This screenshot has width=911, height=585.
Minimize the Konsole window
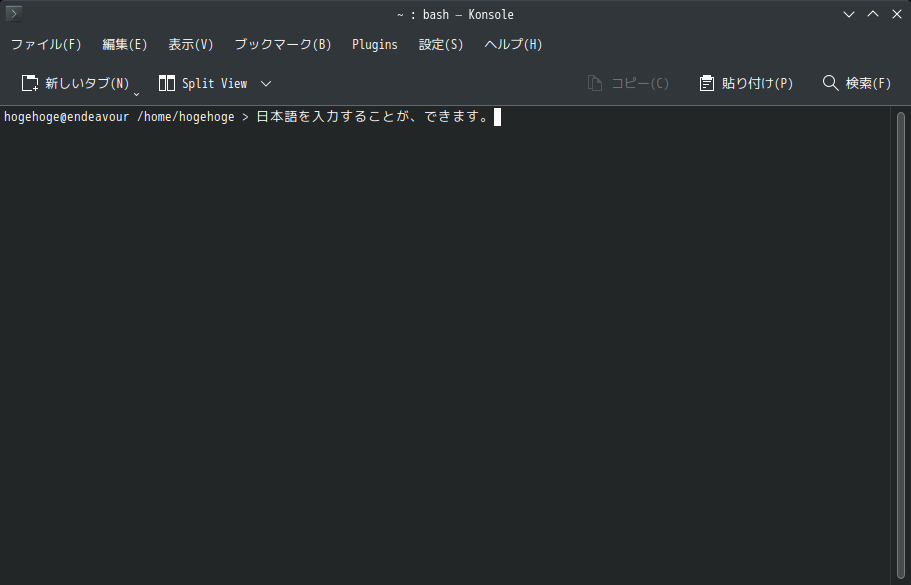[x=849, y=15]
